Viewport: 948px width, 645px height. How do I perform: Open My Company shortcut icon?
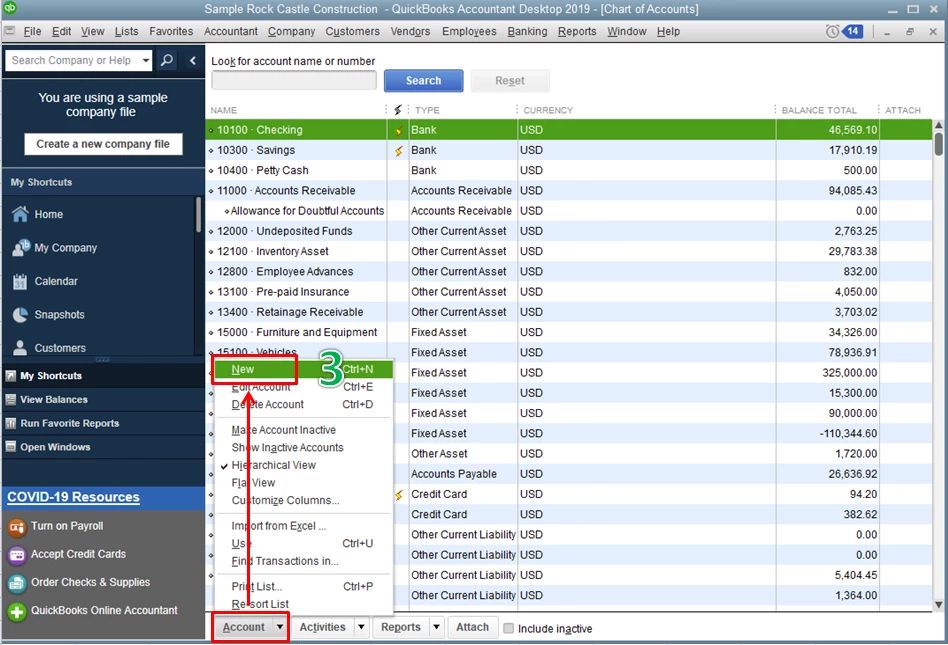pos(21,248)
